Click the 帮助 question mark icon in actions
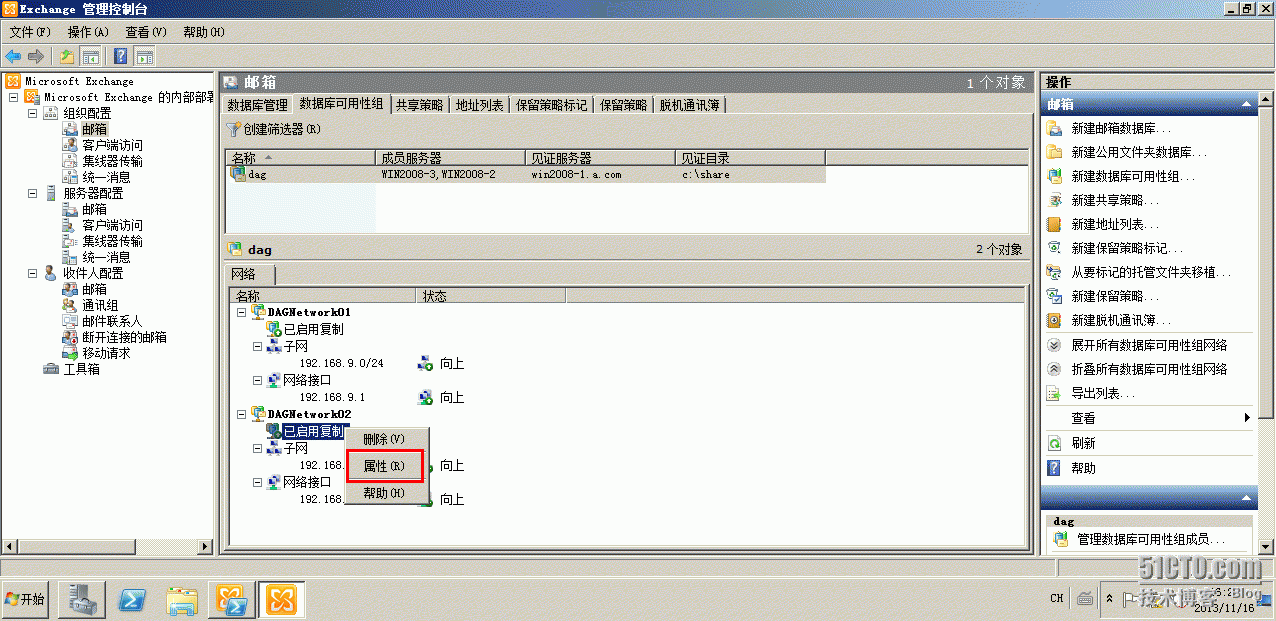 [x=1053, y=467]
